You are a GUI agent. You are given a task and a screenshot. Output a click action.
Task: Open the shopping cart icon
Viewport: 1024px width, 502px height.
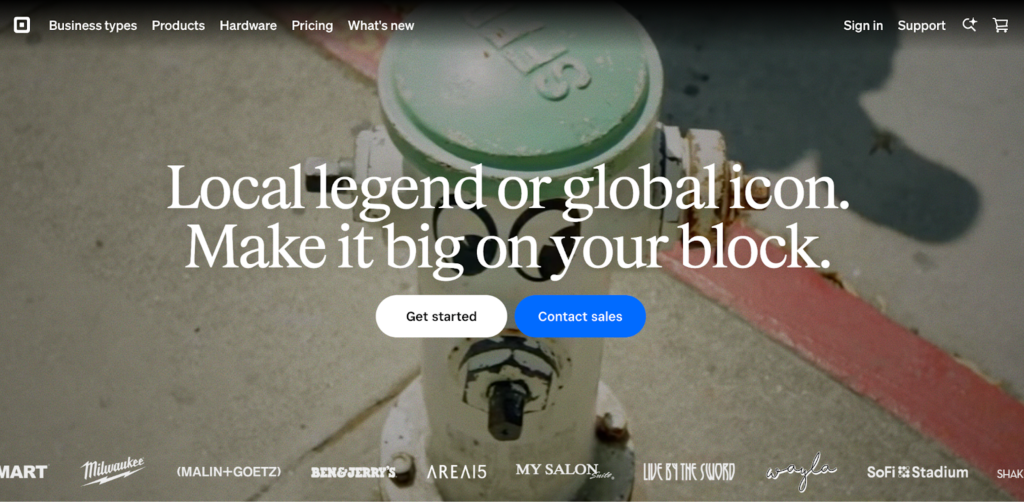point(1000,25)
